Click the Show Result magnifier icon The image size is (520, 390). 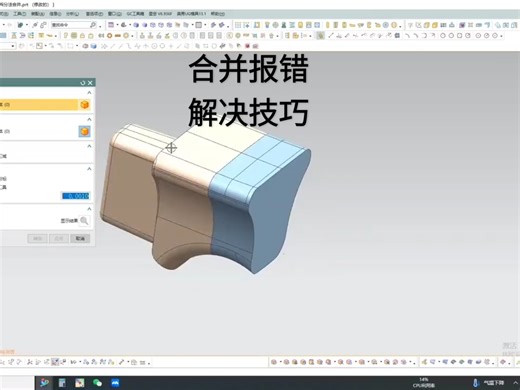tap(84, 221)
